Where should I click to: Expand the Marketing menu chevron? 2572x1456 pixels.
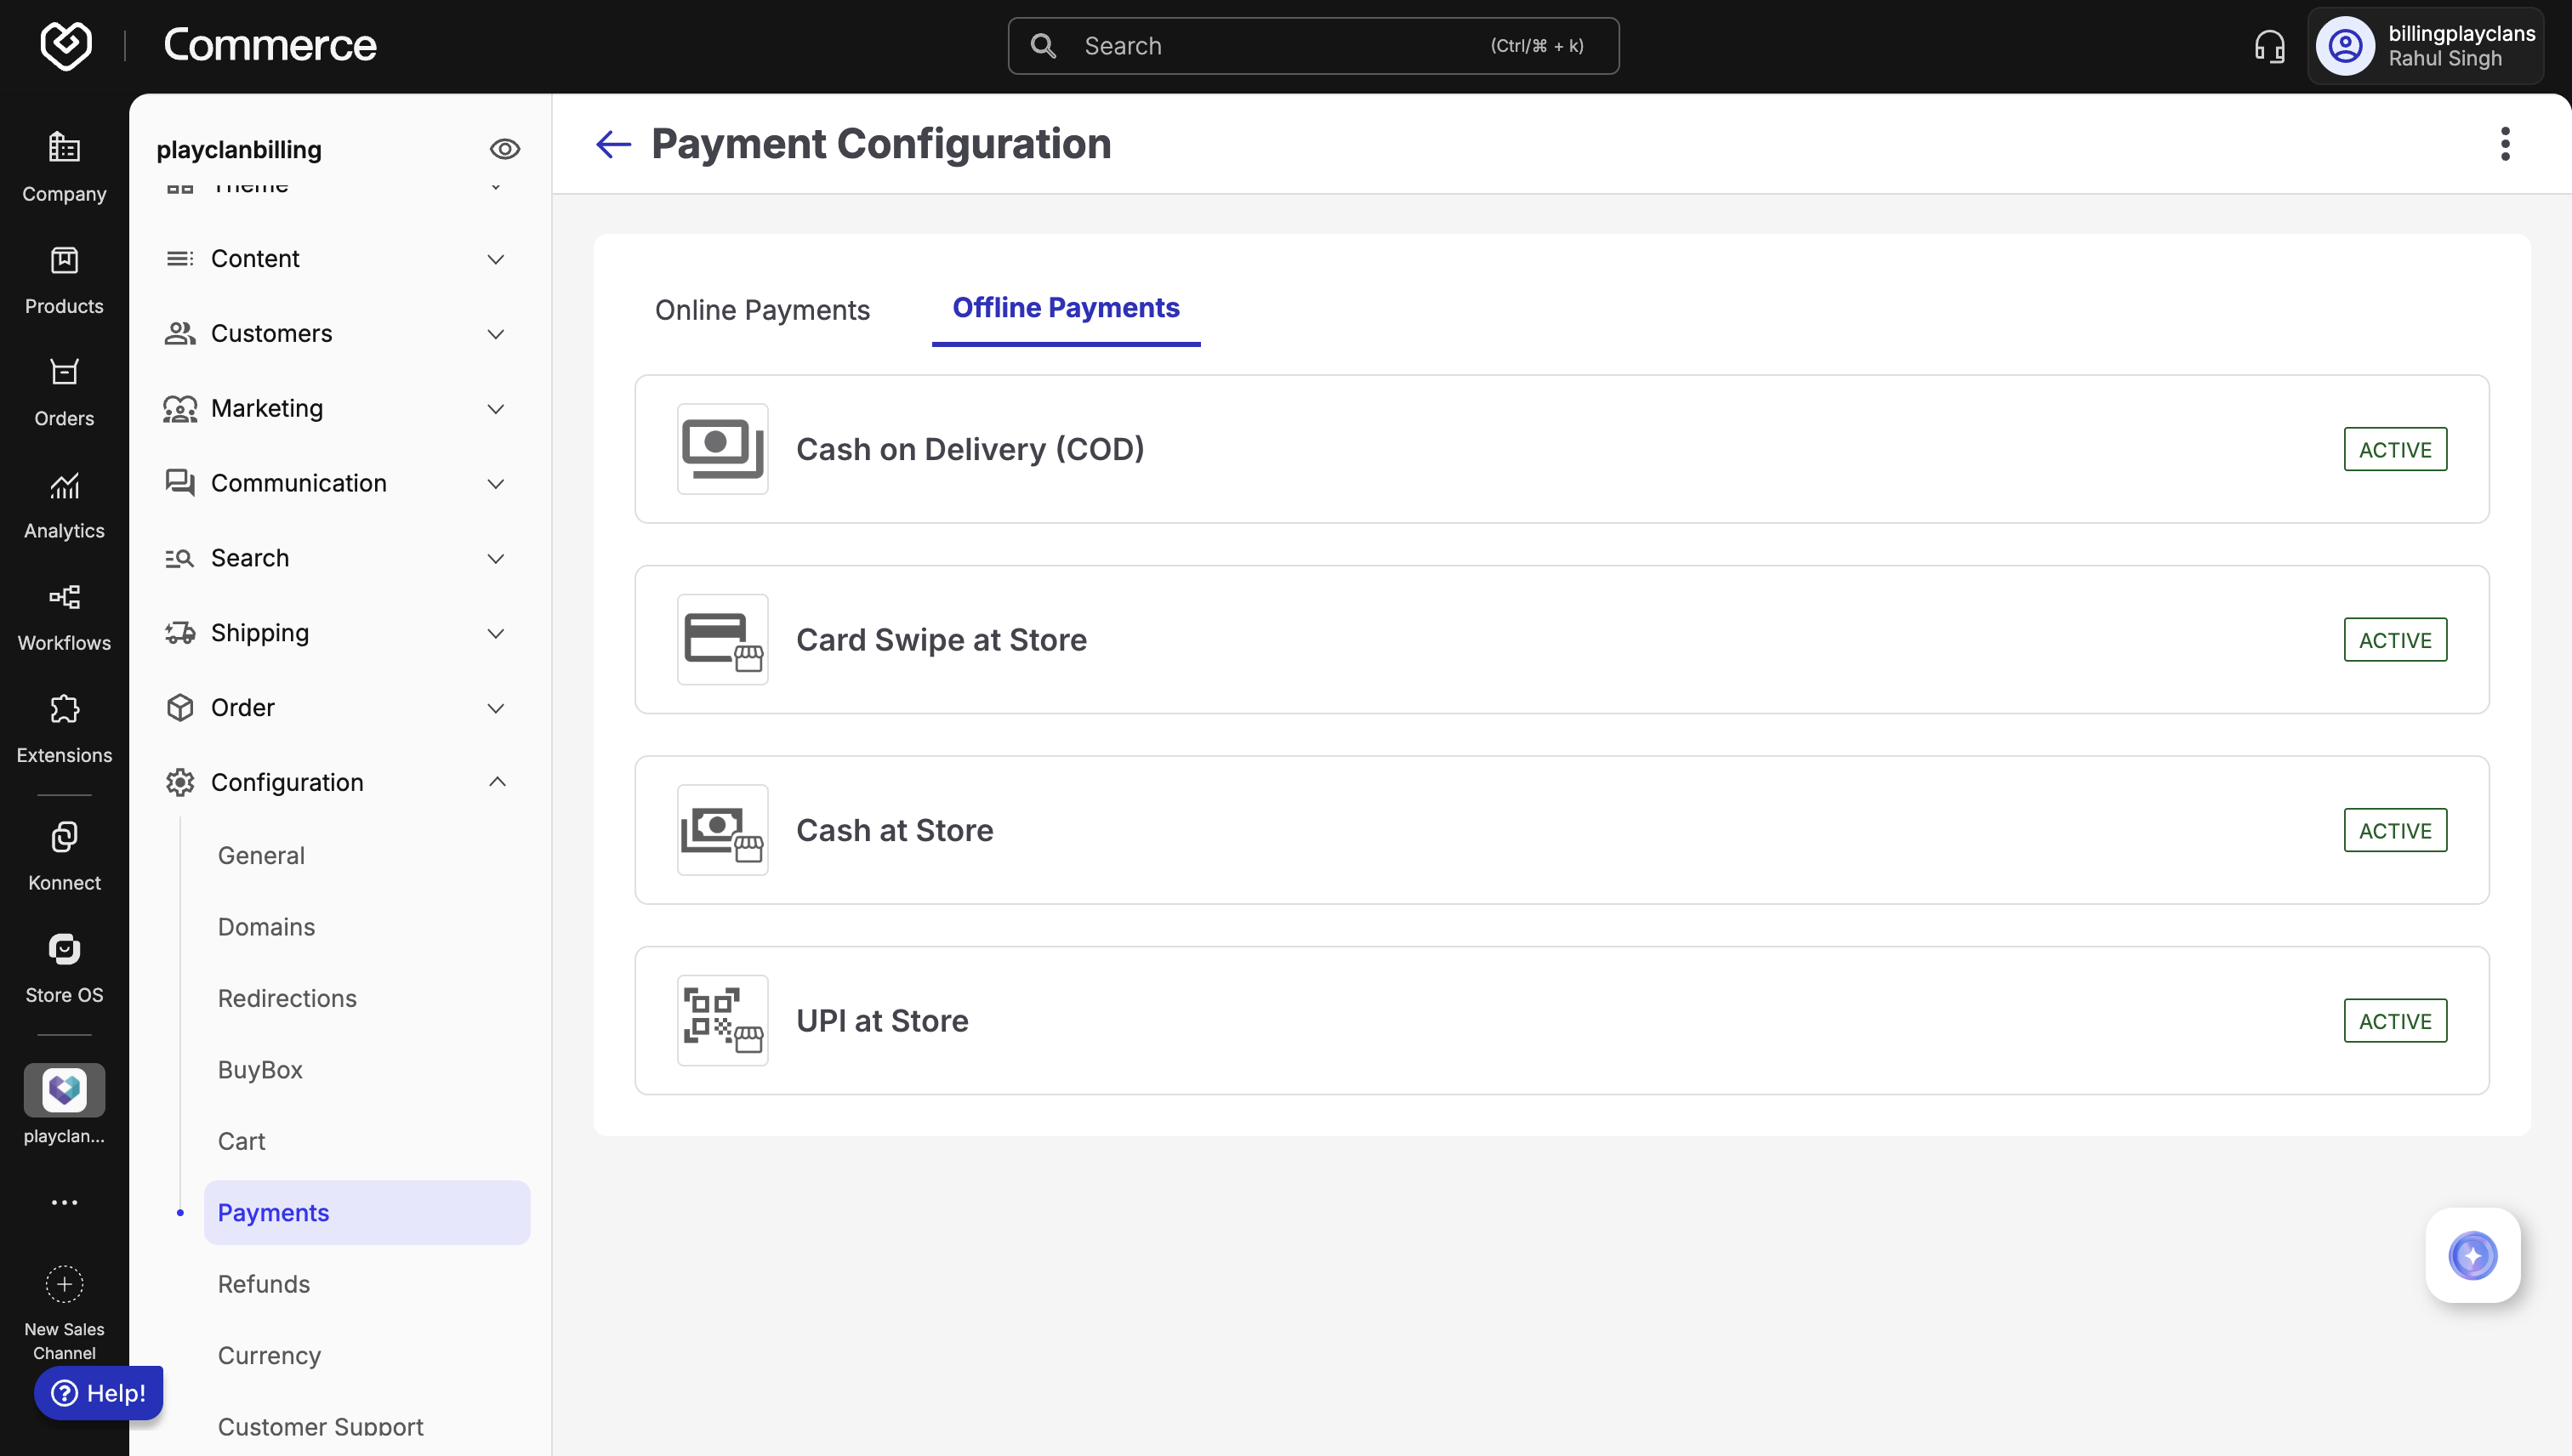[x=495, y=408]
